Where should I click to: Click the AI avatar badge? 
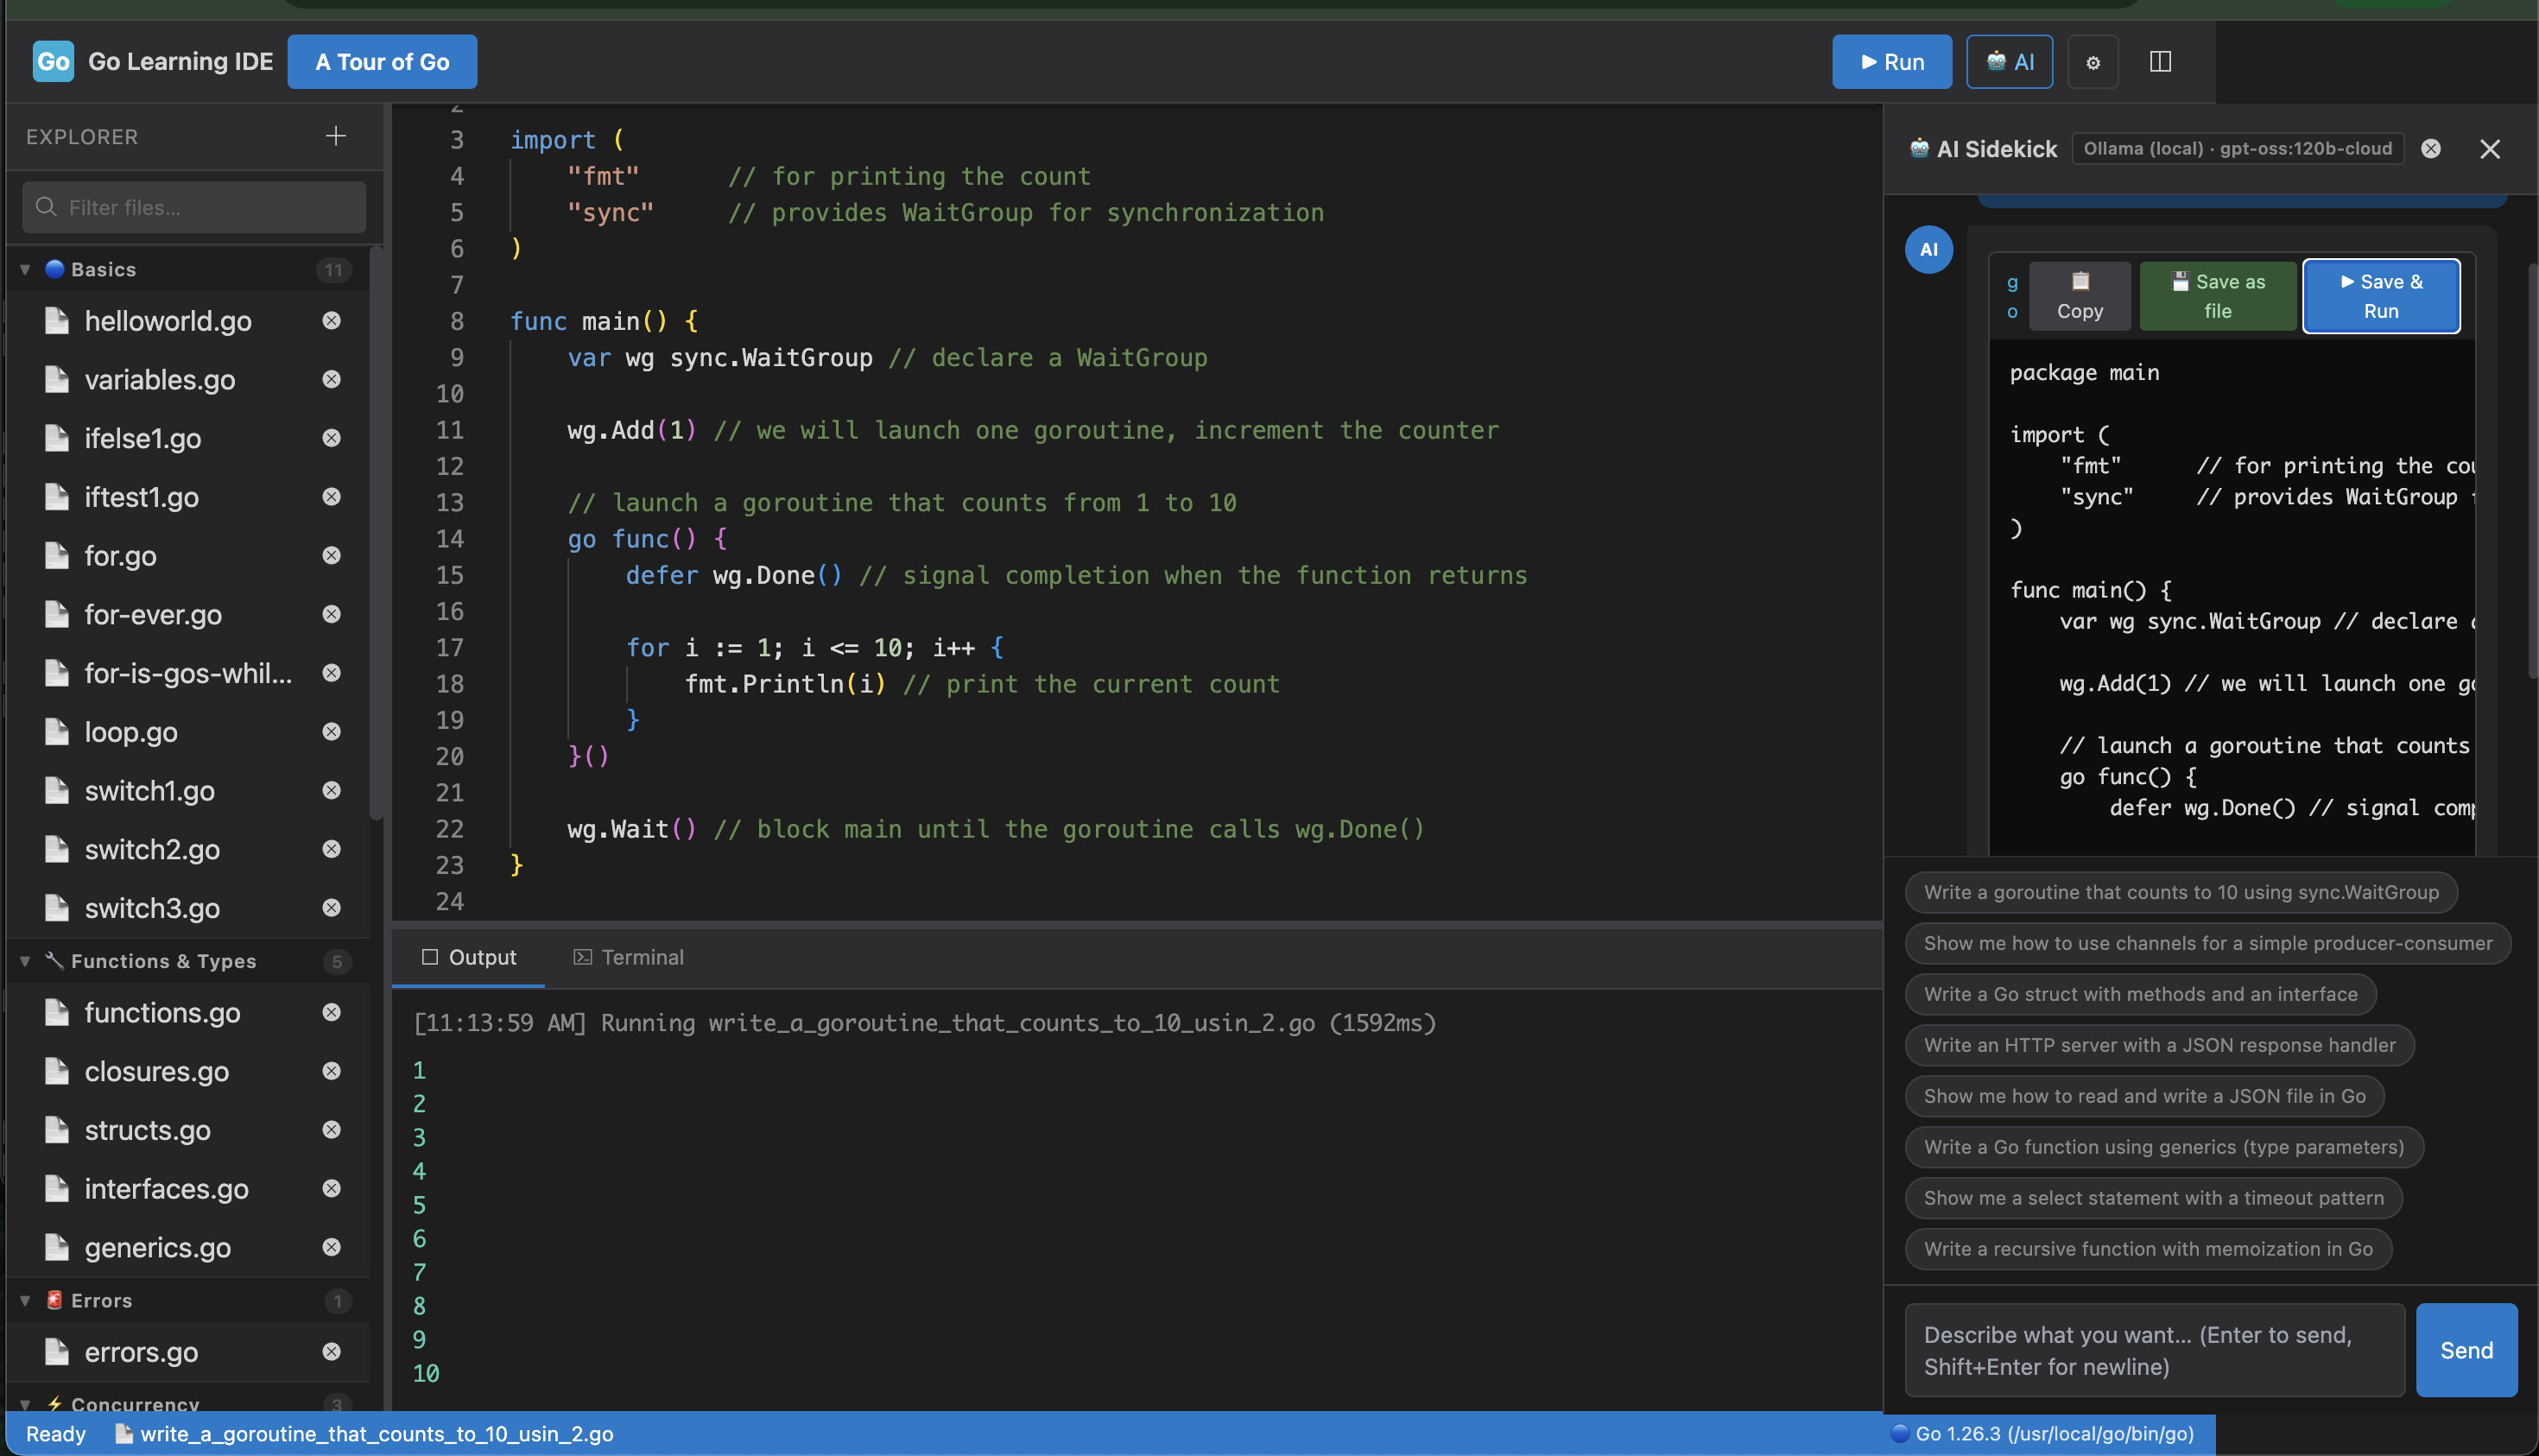tap(1929, 250)
